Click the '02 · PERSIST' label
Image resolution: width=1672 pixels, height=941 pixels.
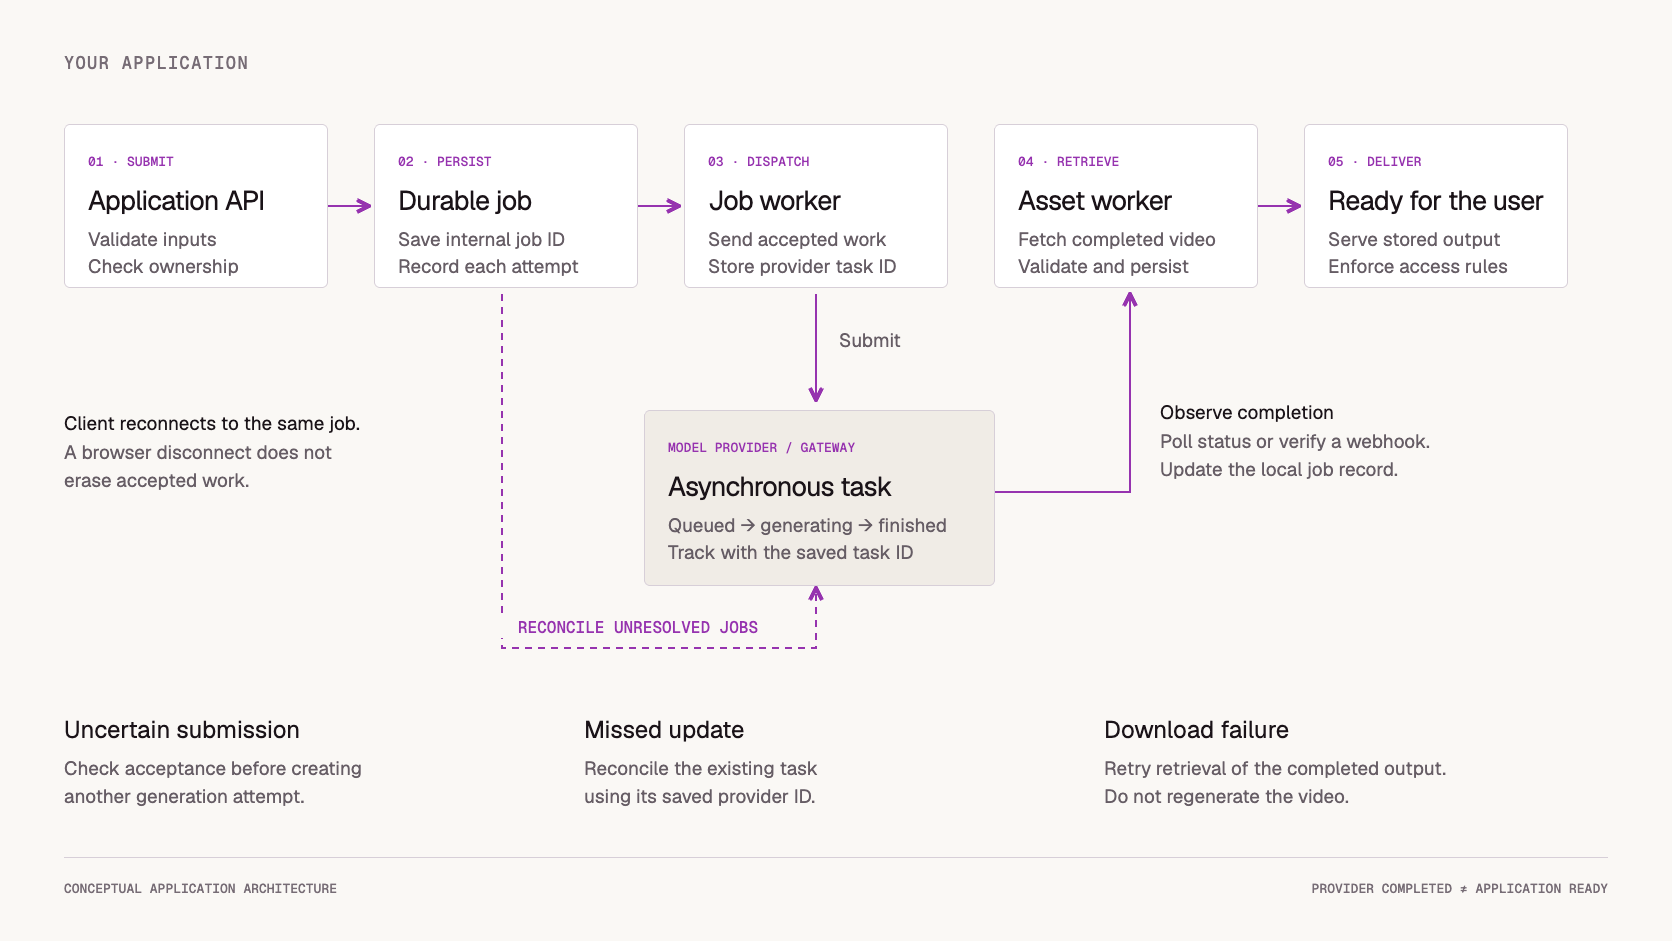pyautogui.click(x=445, y=161)
